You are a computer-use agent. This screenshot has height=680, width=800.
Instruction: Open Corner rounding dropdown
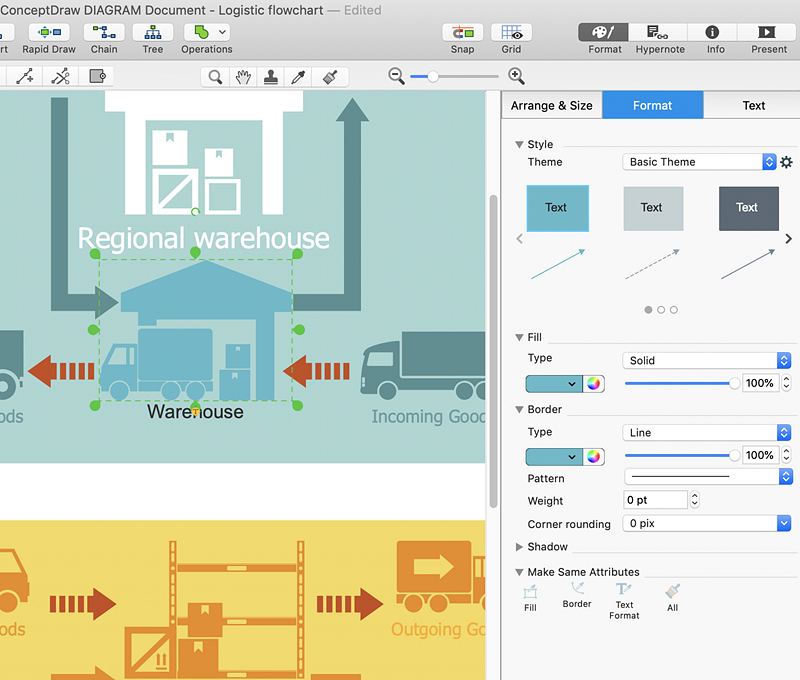click(x=706, y=524)
